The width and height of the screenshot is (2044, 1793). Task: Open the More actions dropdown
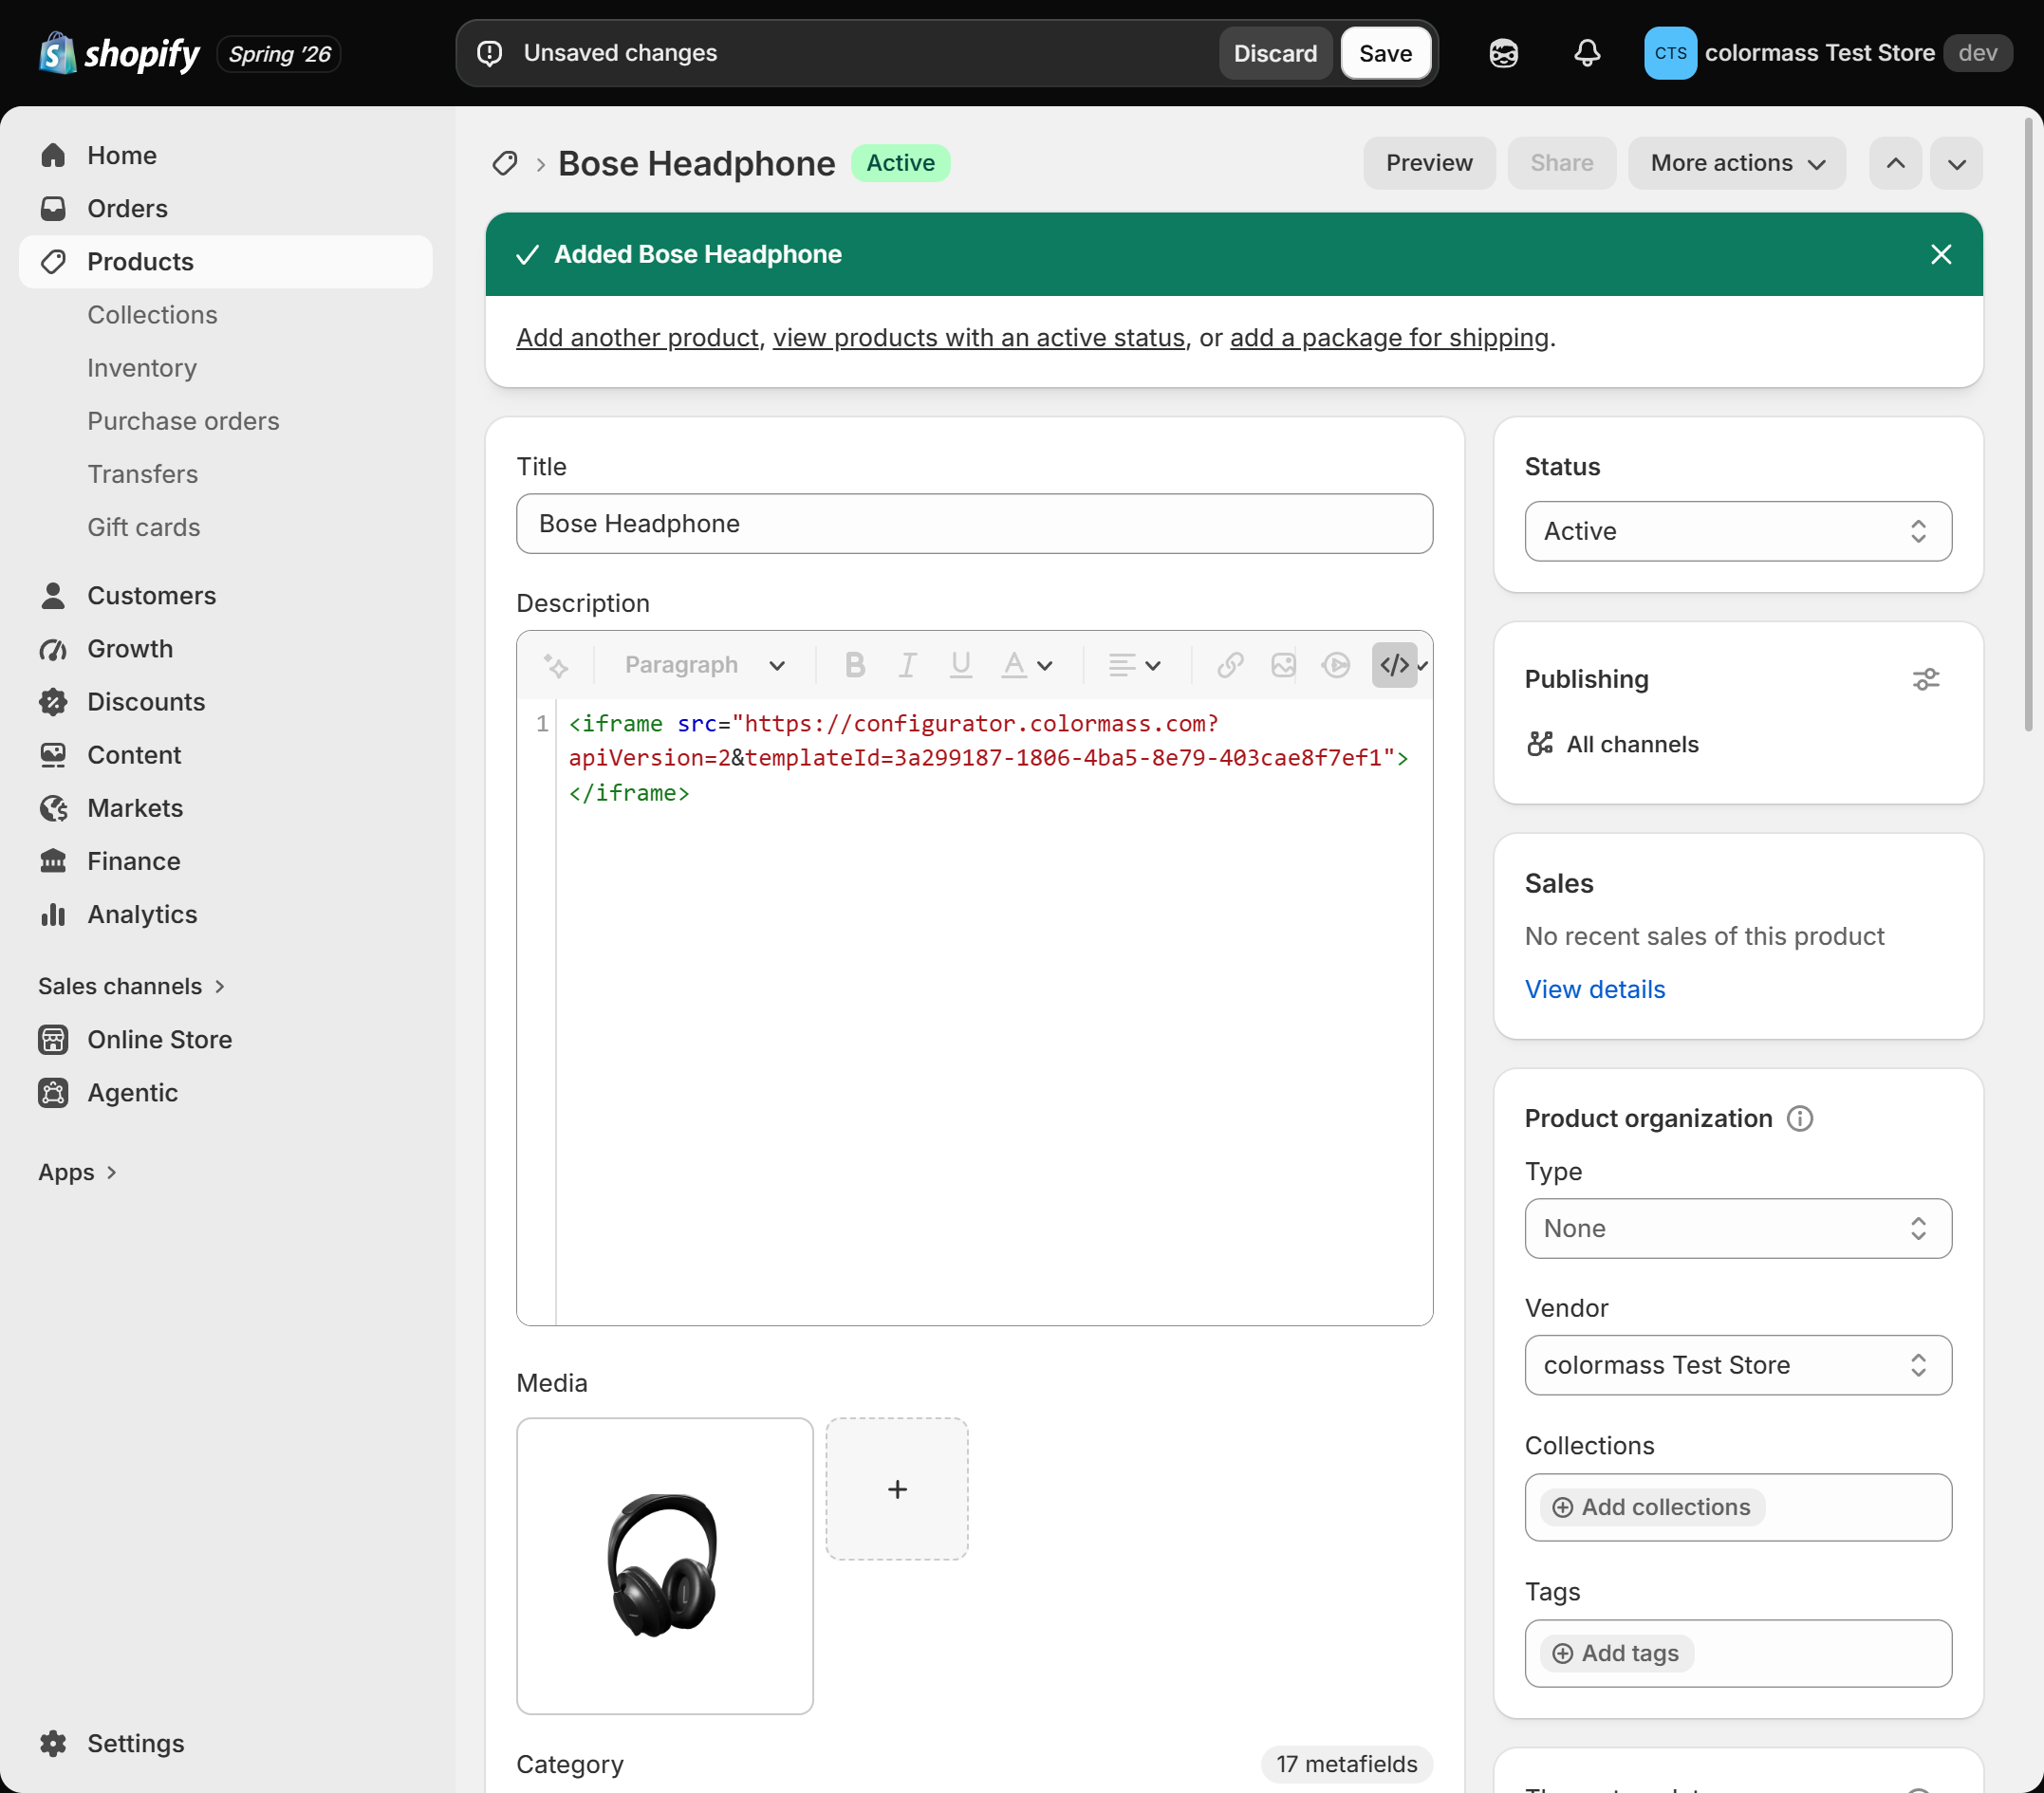point(1737,163)
